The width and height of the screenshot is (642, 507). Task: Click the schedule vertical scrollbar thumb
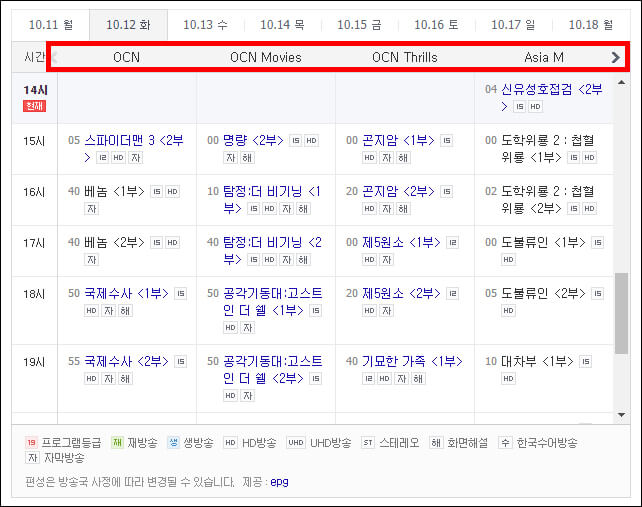point(621,313)
